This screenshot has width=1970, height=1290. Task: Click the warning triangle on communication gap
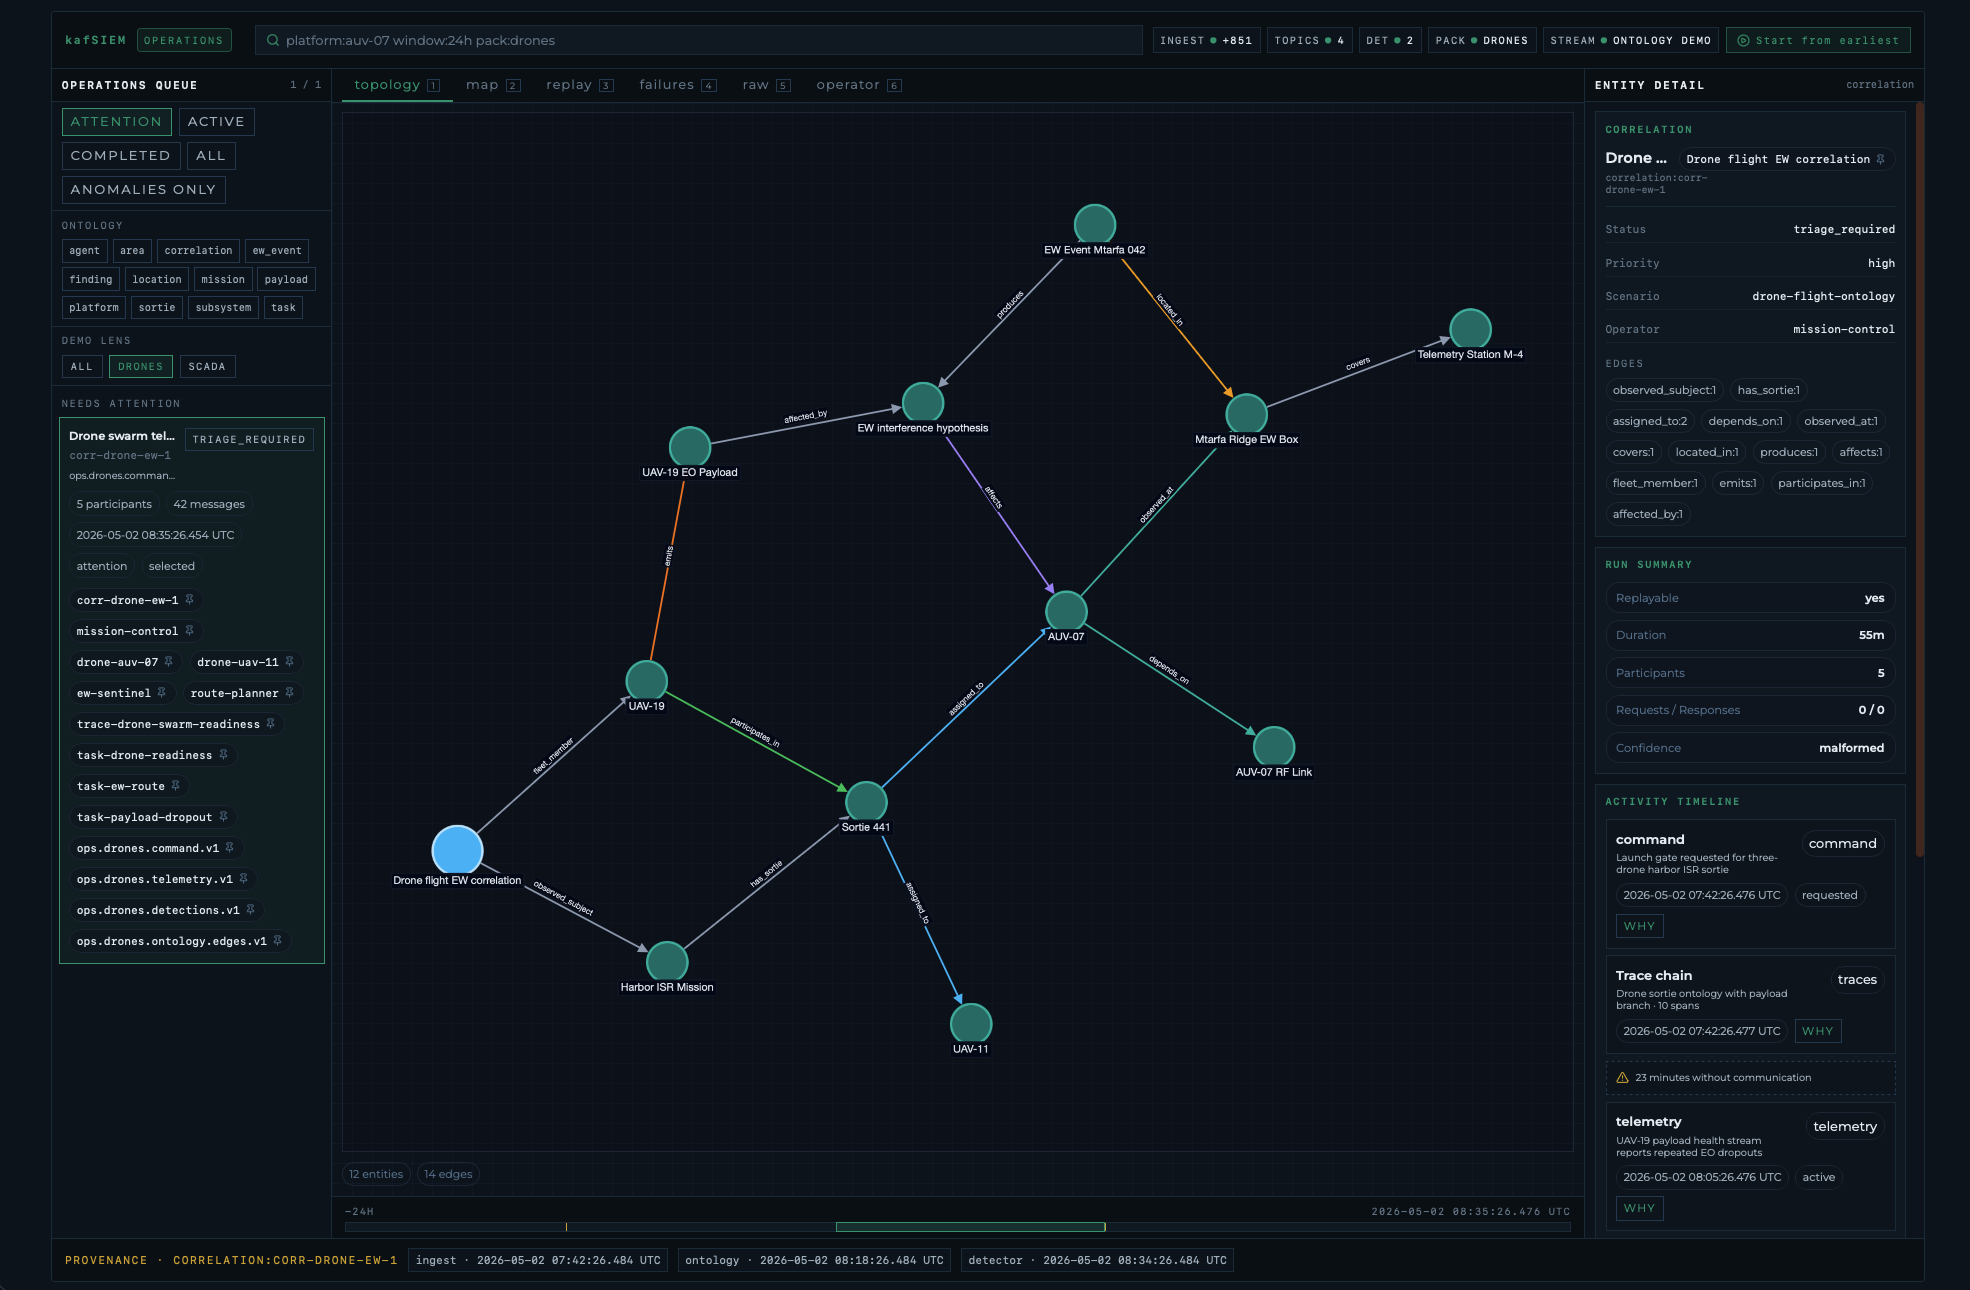(x=1622, y=1078)
